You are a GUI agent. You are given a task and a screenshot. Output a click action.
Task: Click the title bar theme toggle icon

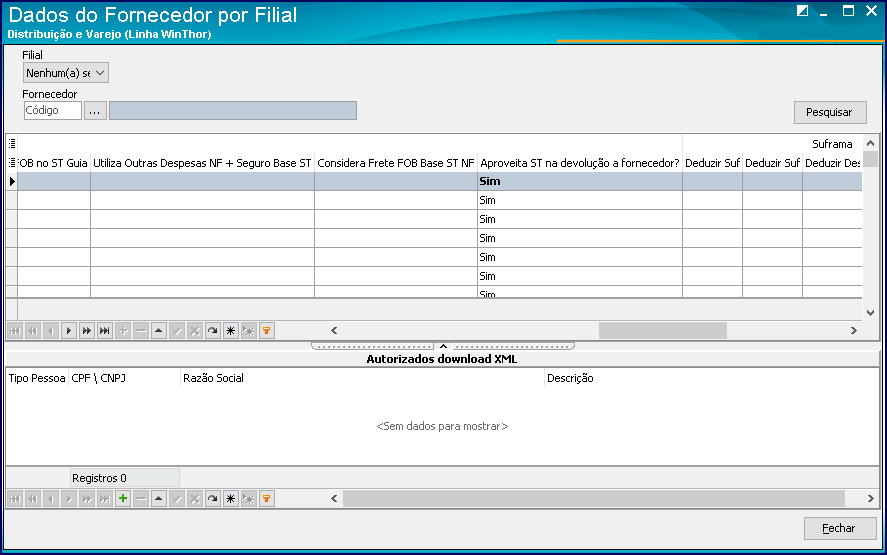tap(802, 11)
